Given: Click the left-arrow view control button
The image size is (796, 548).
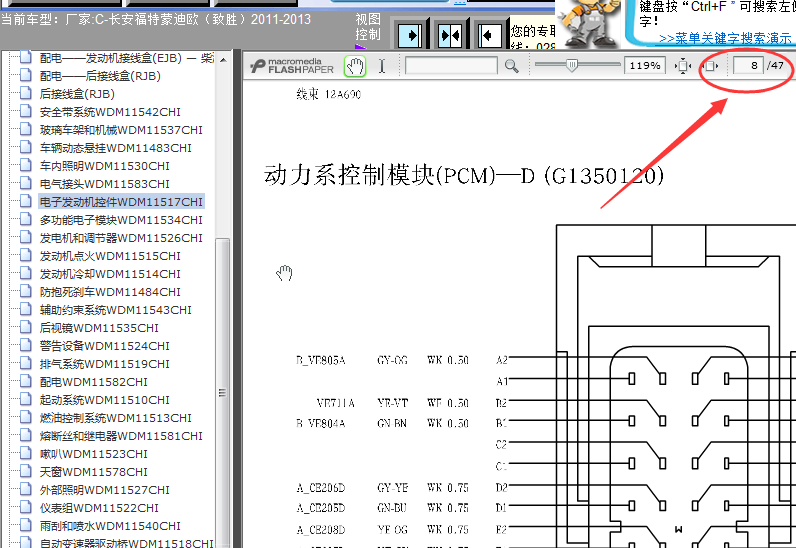Looking at the screenshot, I should tap(489, 36).
